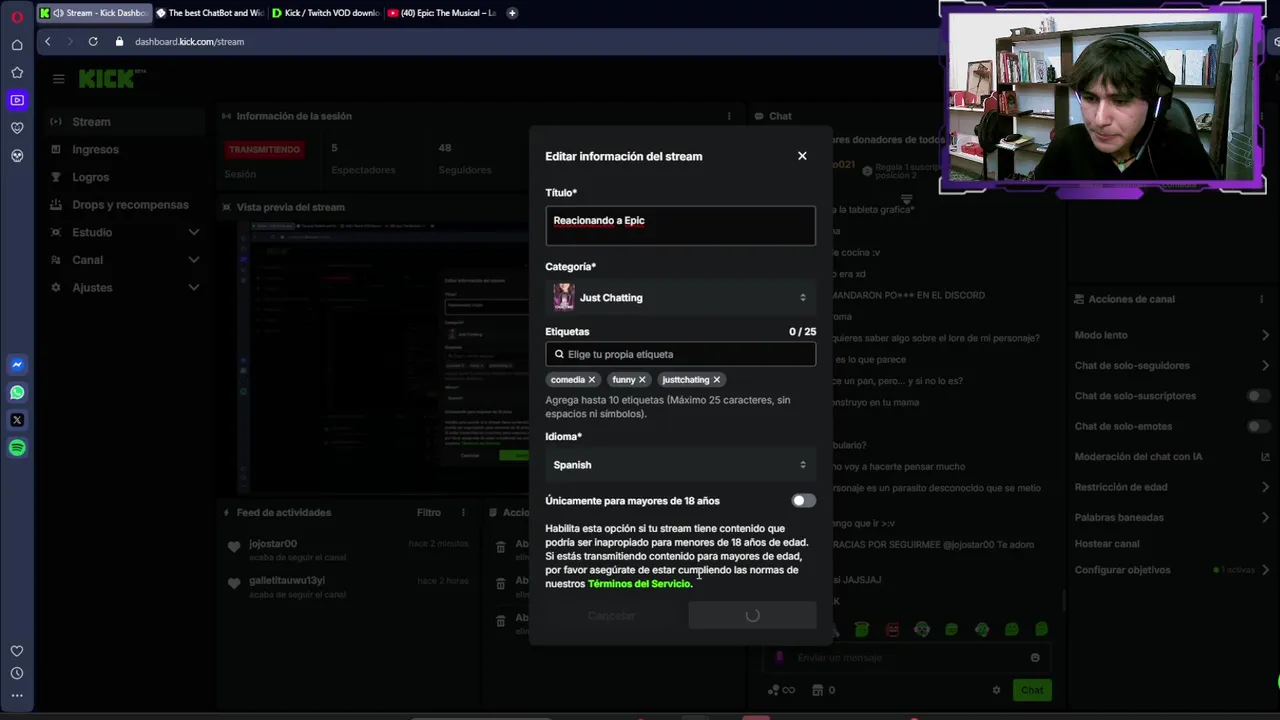Open Spotify in the Opera sidebar
The height and width of the screenshot is (720, 1280).
tap(17, 448)
